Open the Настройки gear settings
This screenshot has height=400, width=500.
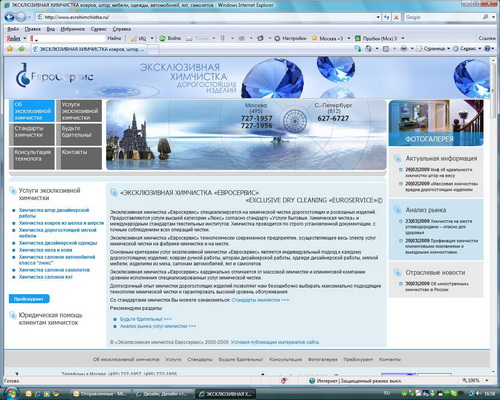[290, 39]
